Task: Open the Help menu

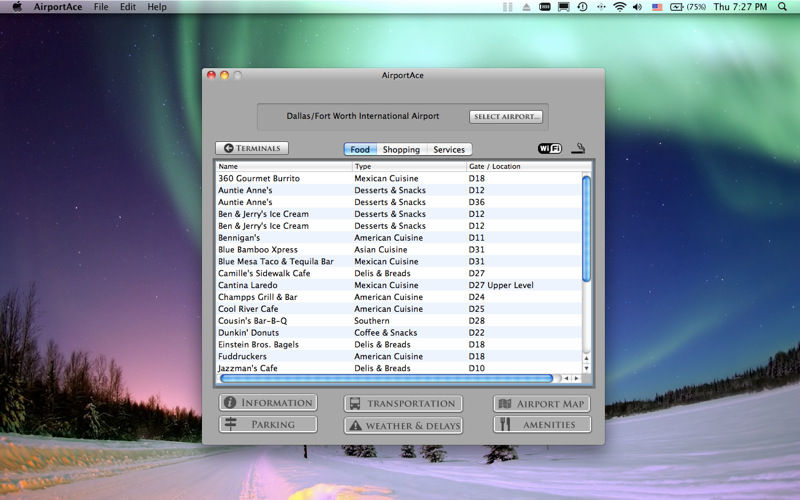Action: click(157, 7)
